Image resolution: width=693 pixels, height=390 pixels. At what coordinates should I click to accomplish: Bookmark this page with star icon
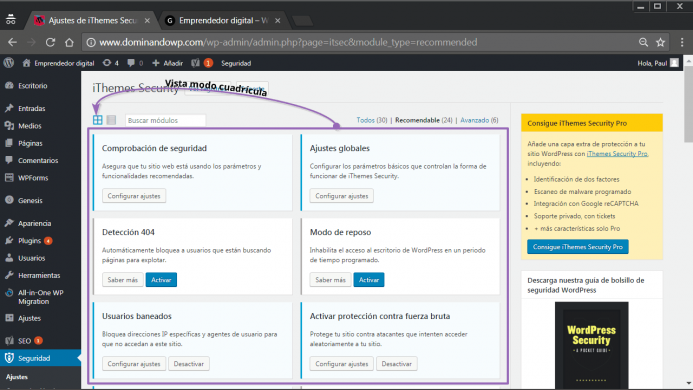click(660, 42)
